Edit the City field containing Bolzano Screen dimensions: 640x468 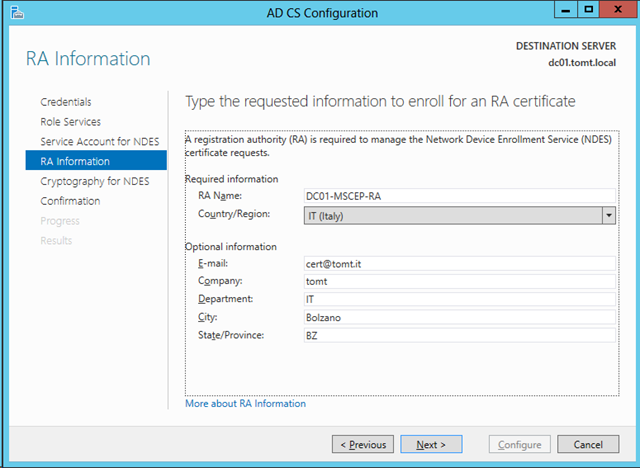click(x=460, y=317)
